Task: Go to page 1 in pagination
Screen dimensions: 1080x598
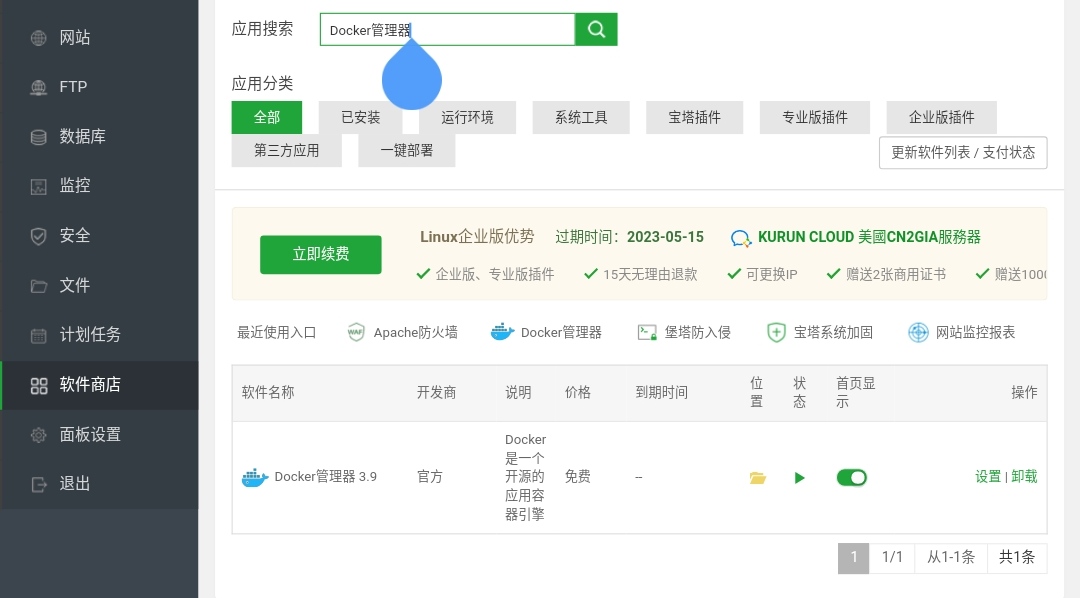Action: pos(854,557)
